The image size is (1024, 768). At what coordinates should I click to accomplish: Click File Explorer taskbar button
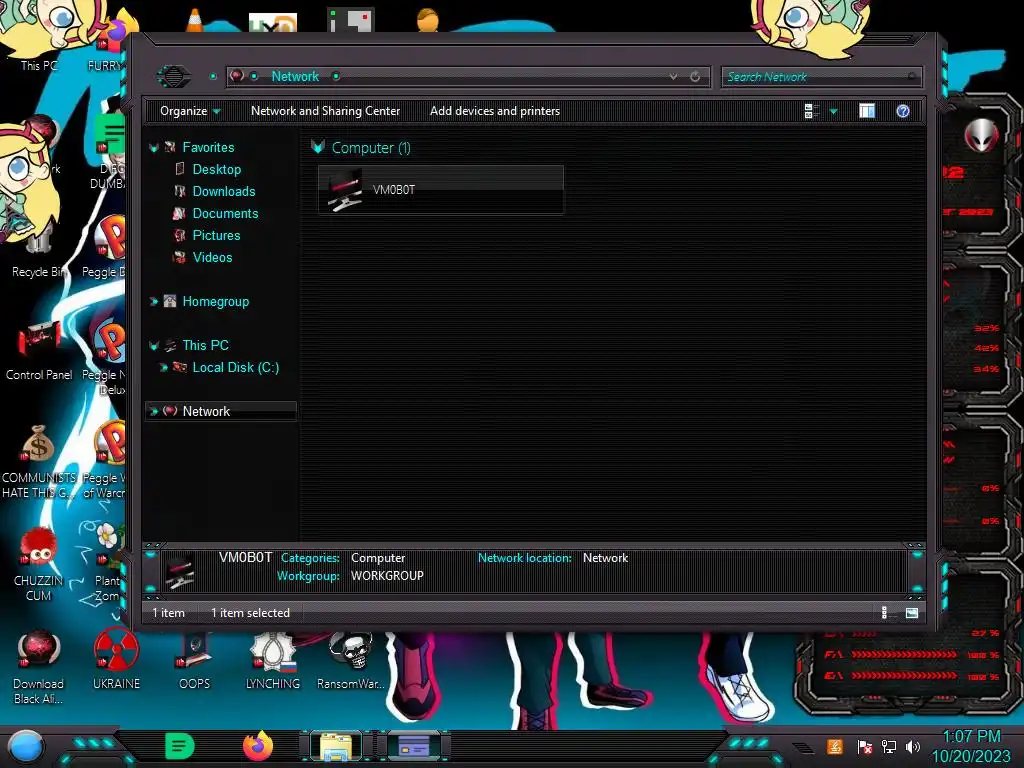pyautogui.click(x=336, y=746)
